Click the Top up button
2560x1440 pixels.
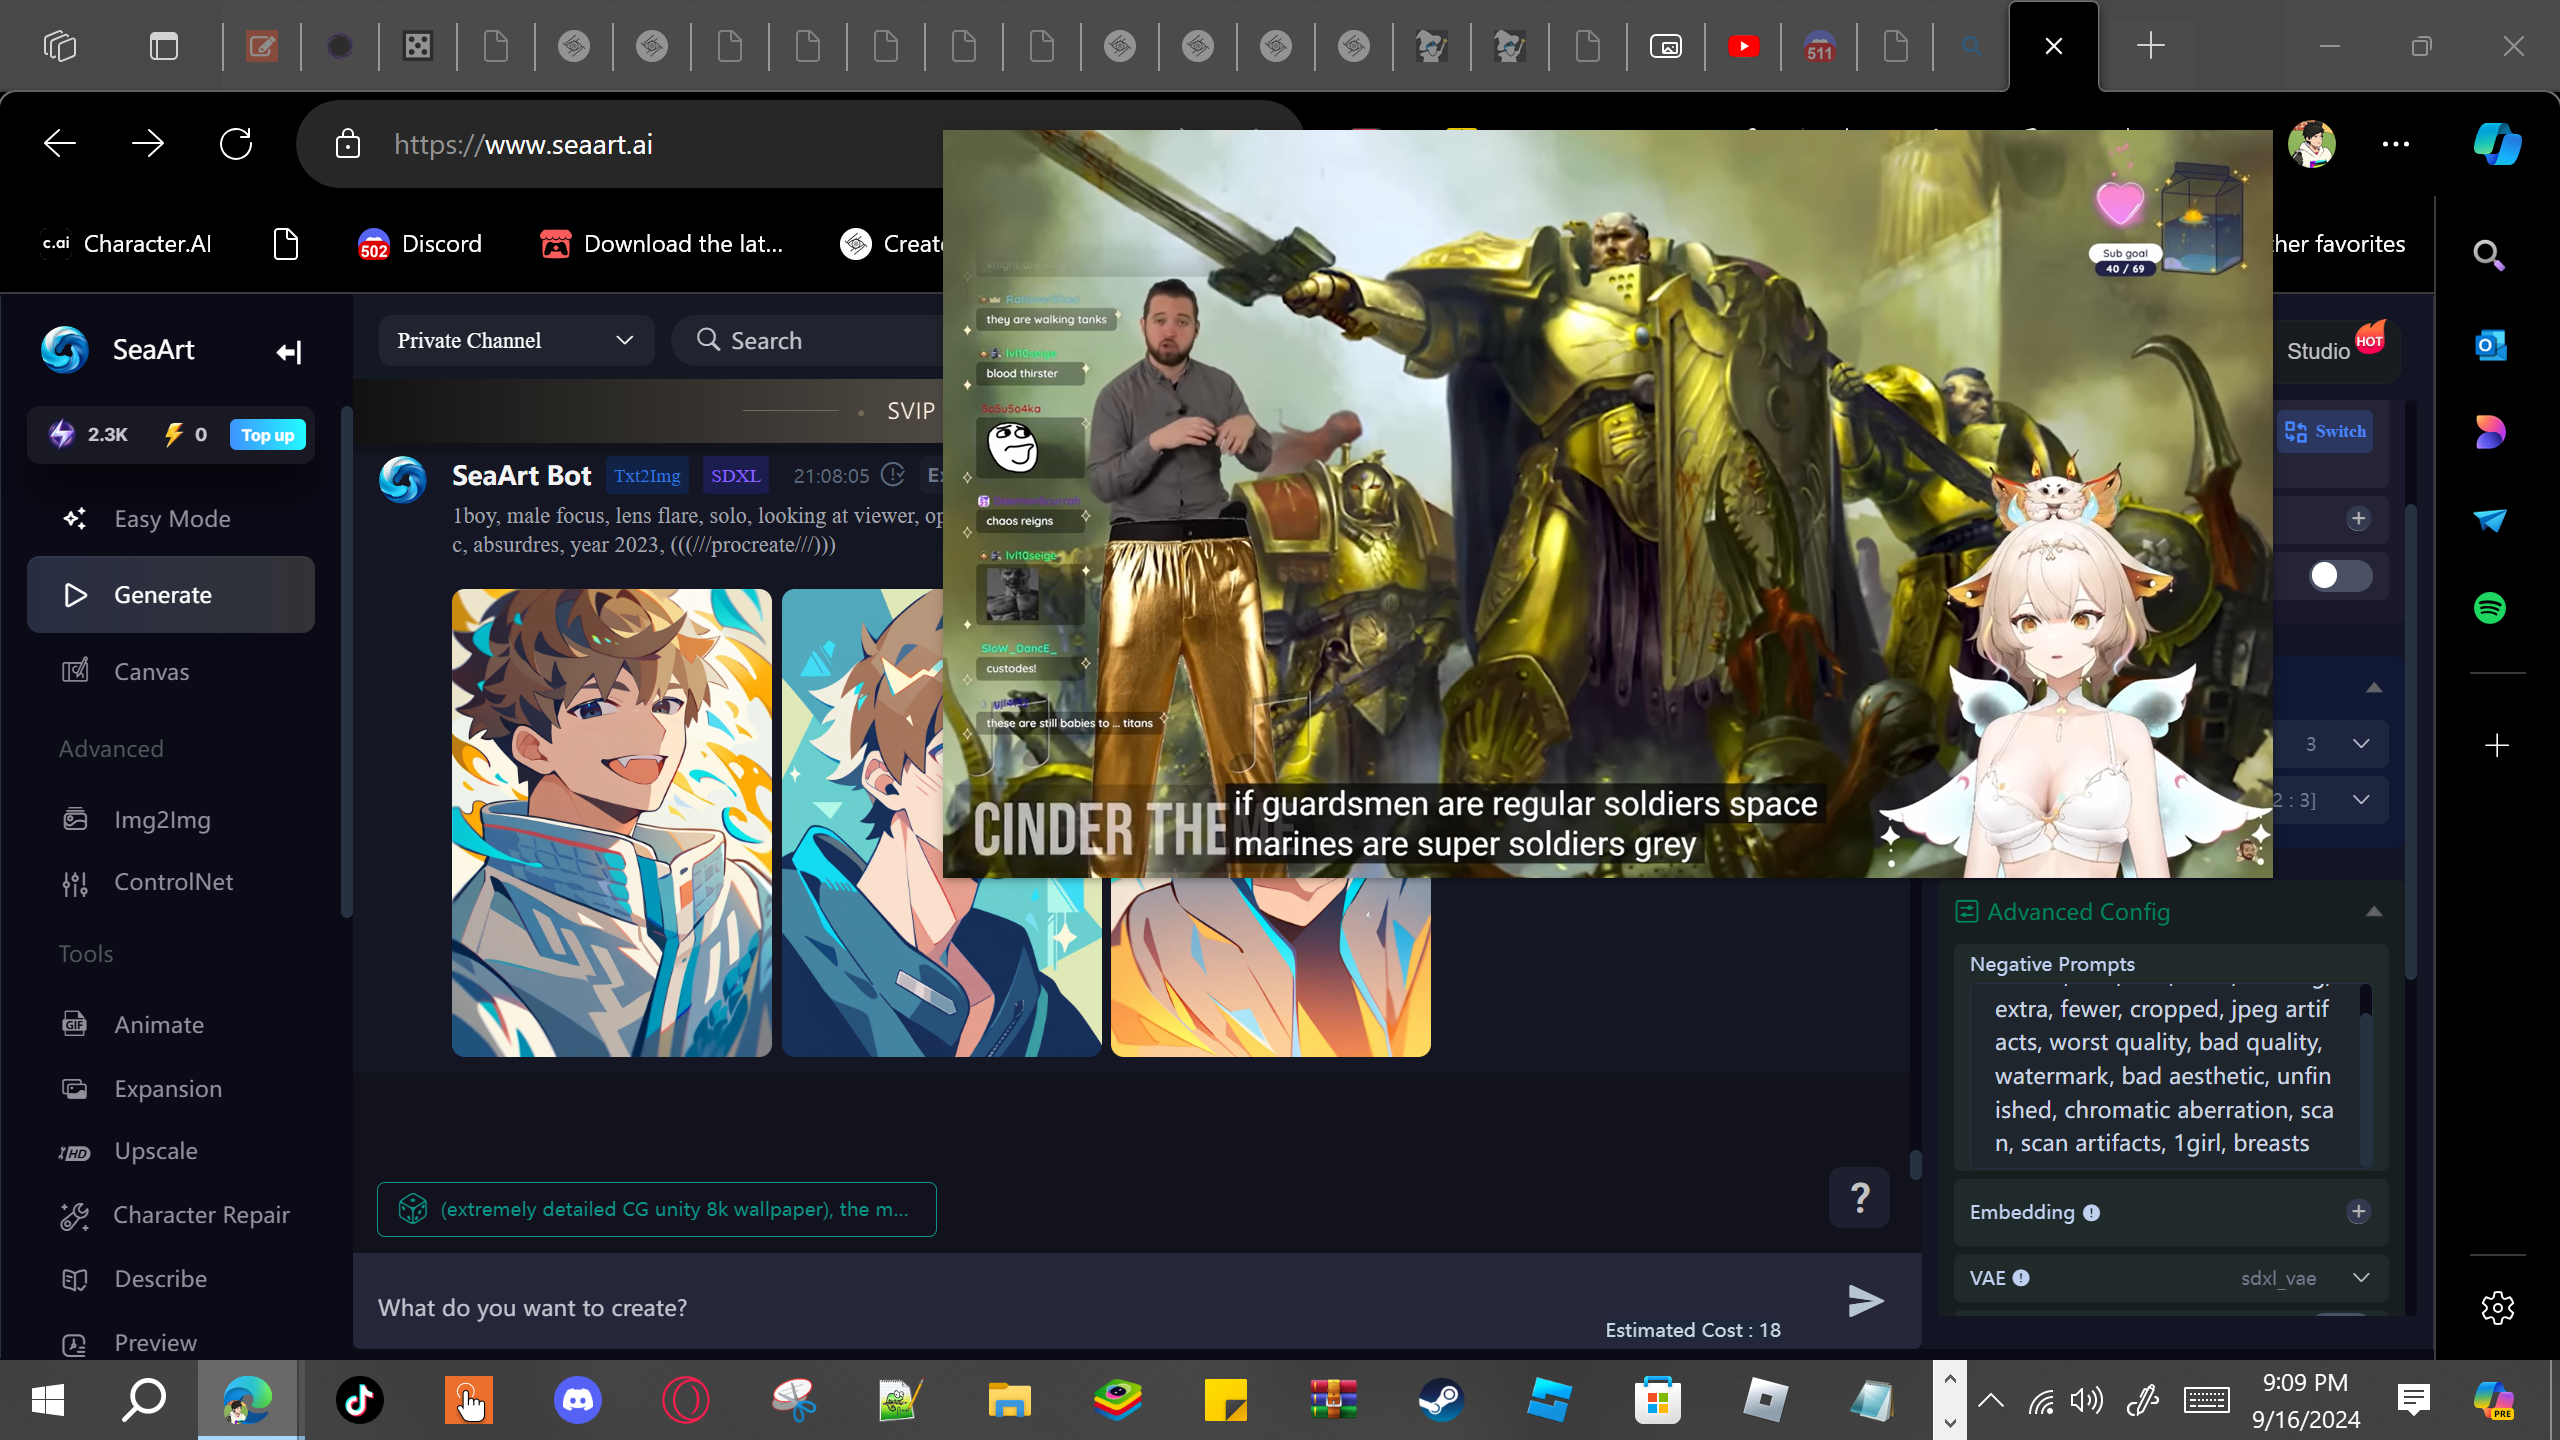(267, 435)
